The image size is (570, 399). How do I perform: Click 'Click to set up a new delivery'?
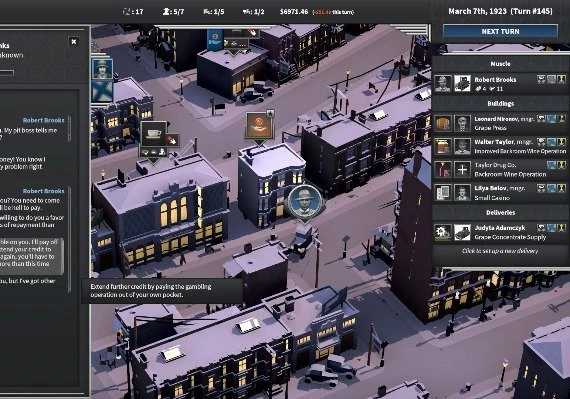click(500, 251)
